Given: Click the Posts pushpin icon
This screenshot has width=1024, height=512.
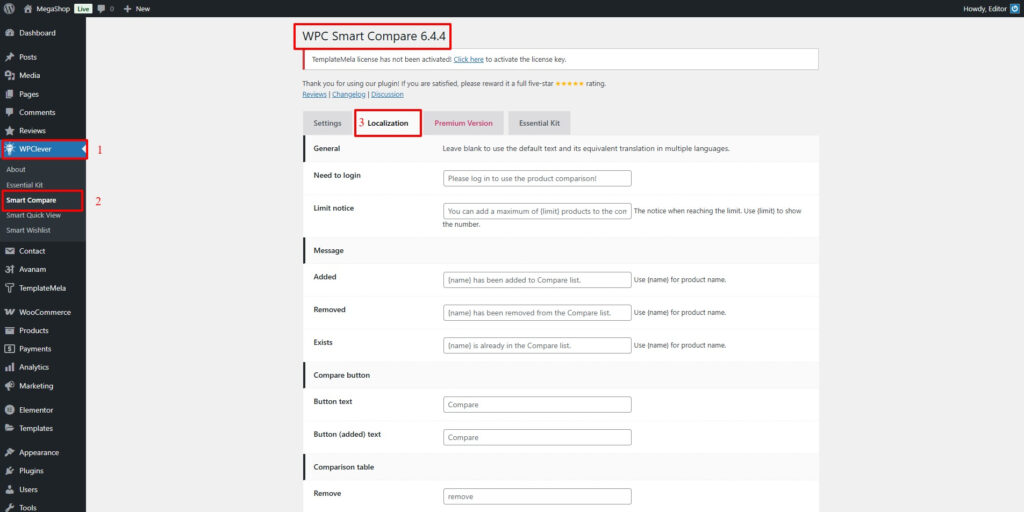Looking at the screenshot, I should (10, 57).
